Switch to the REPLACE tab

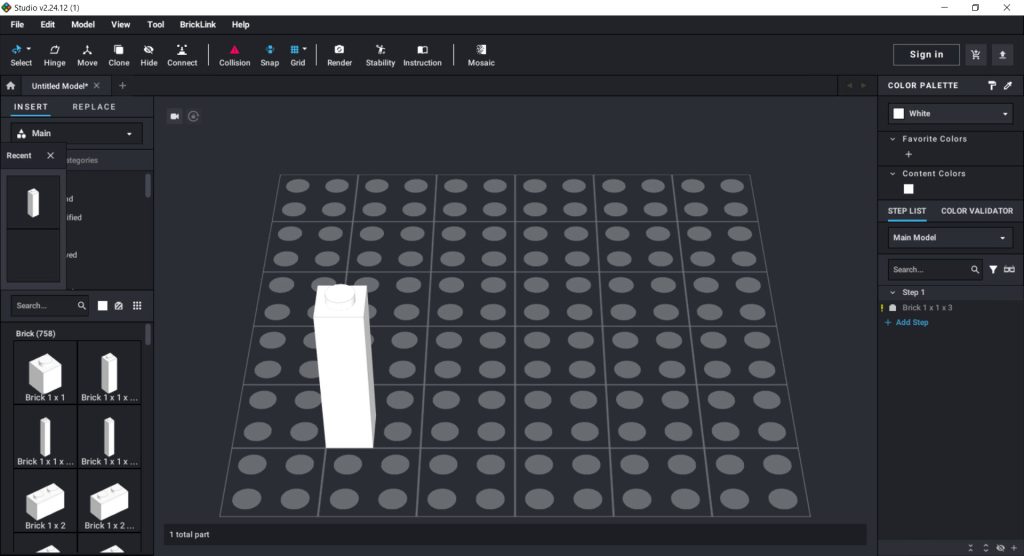[94, 106]
